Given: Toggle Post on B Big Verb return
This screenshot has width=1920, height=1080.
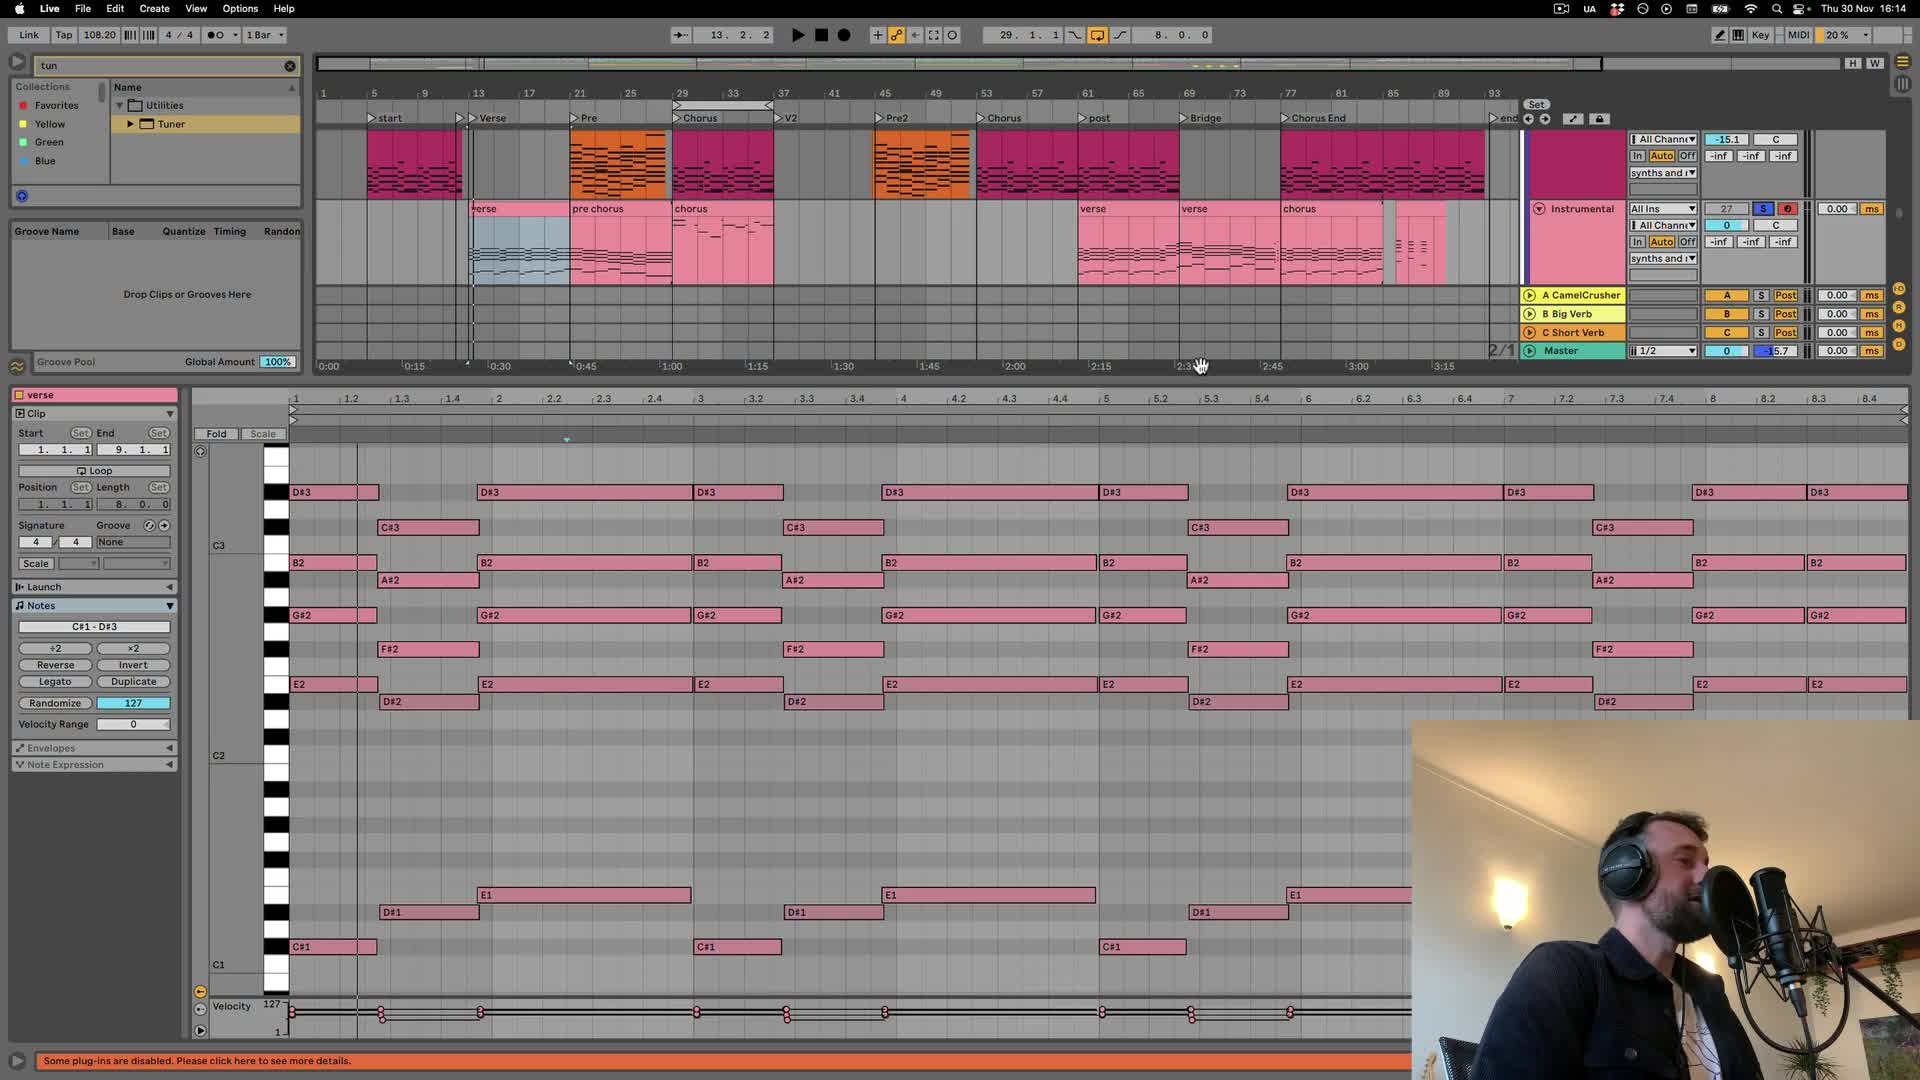Looking at the screenshot, I should 1786,314.
